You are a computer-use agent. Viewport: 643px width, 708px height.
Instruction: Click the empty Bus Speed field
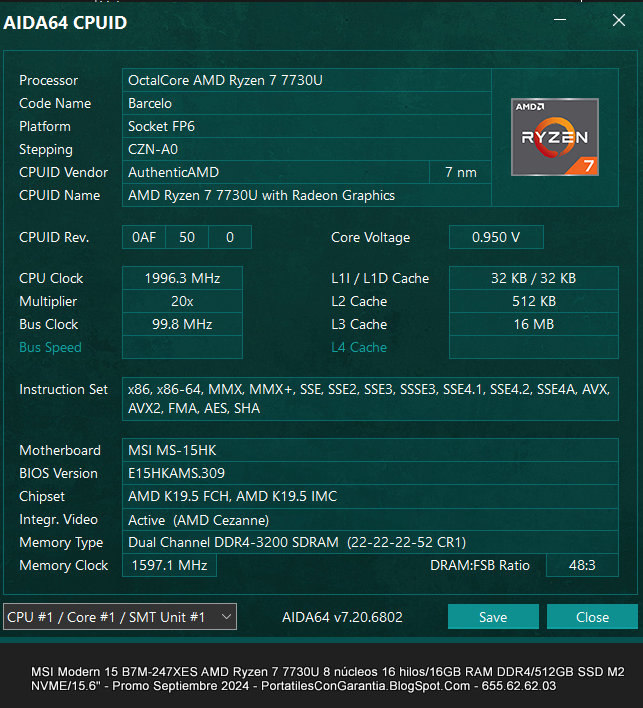(182, 347)
